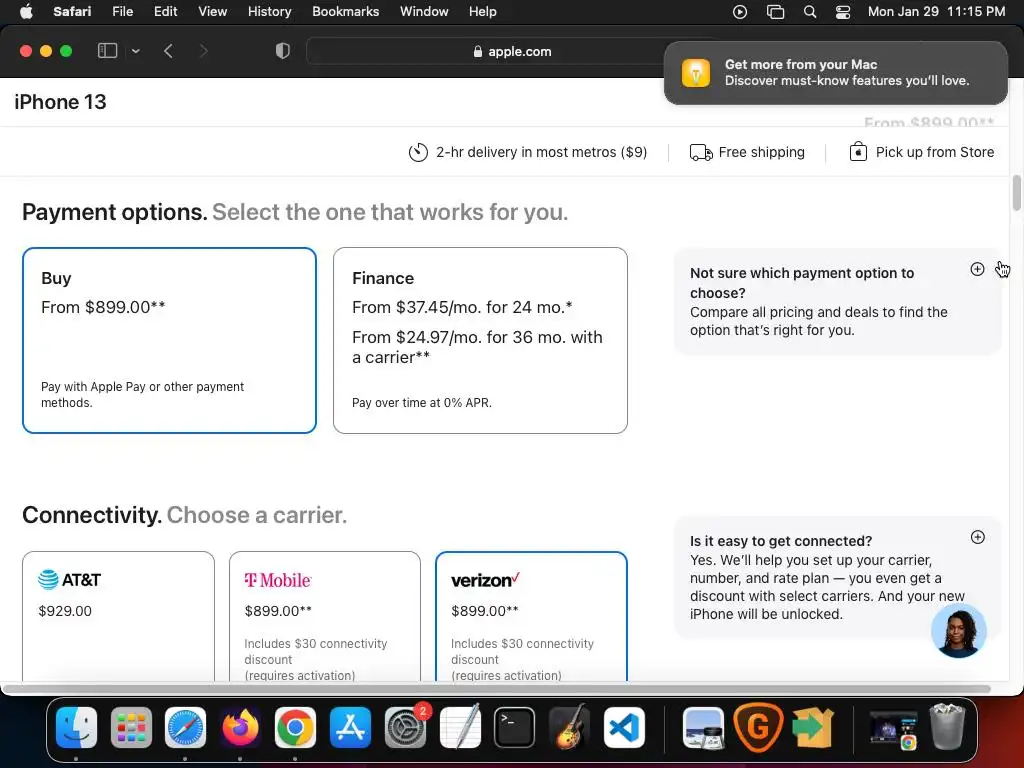Image resolution: width=1024 pixels, height=768 pixels.
Task: Open Preview from the Dock
Action: pos(703,727)
